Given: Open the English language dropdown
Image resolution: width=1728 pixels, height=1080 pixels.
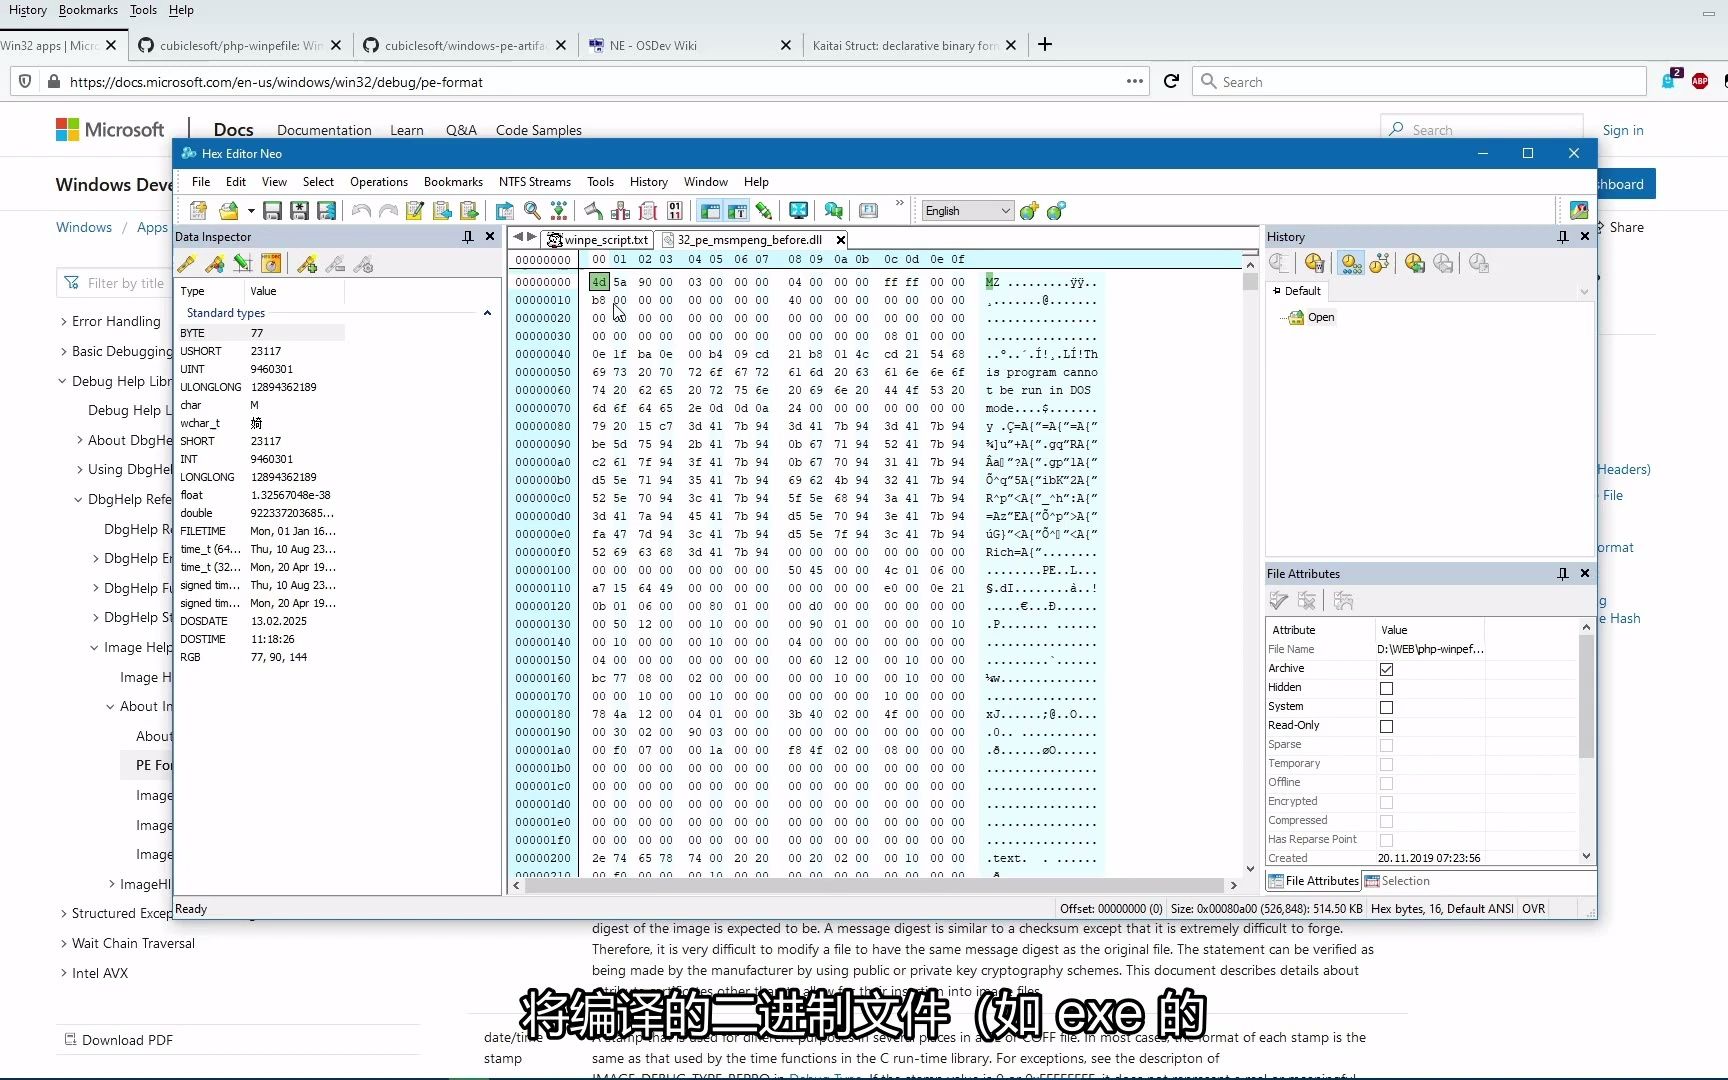Looking at the screenshot, I should pos(967,210).
